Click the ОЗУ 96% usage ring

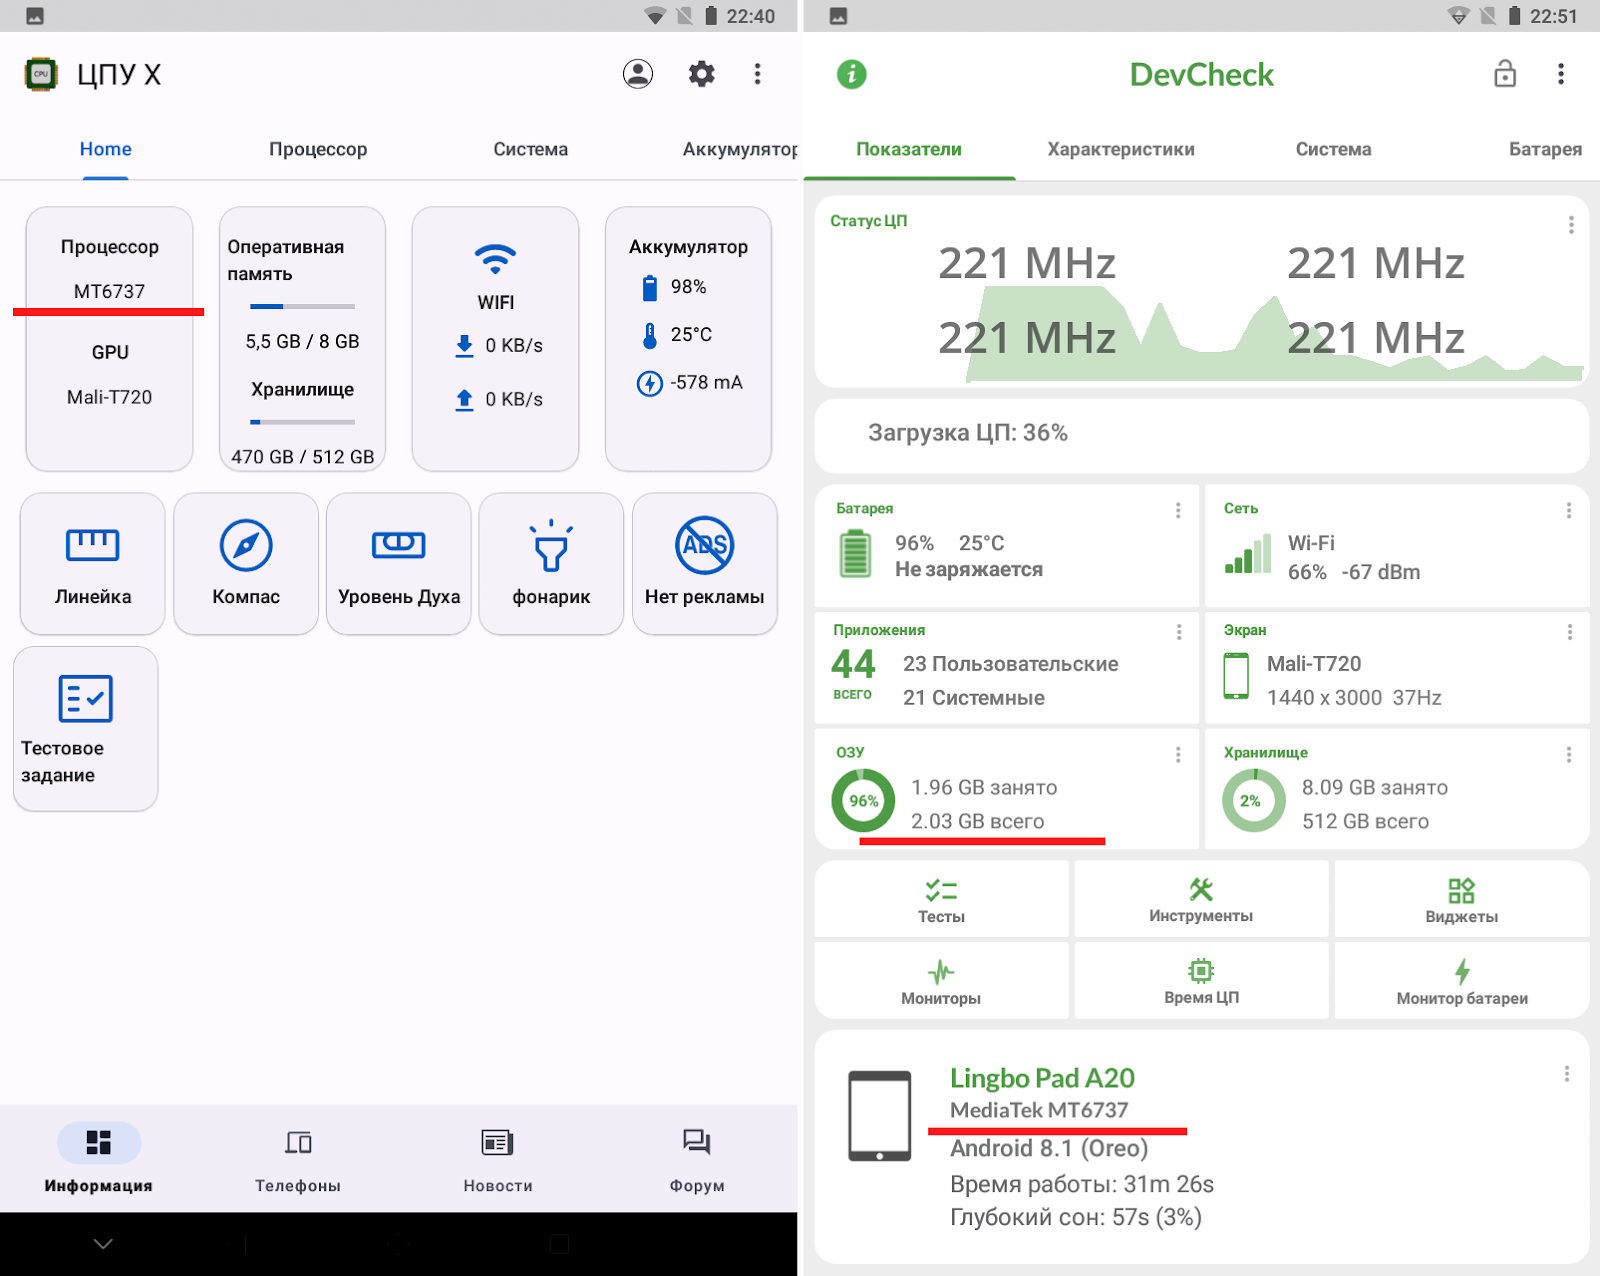point(864,800)
